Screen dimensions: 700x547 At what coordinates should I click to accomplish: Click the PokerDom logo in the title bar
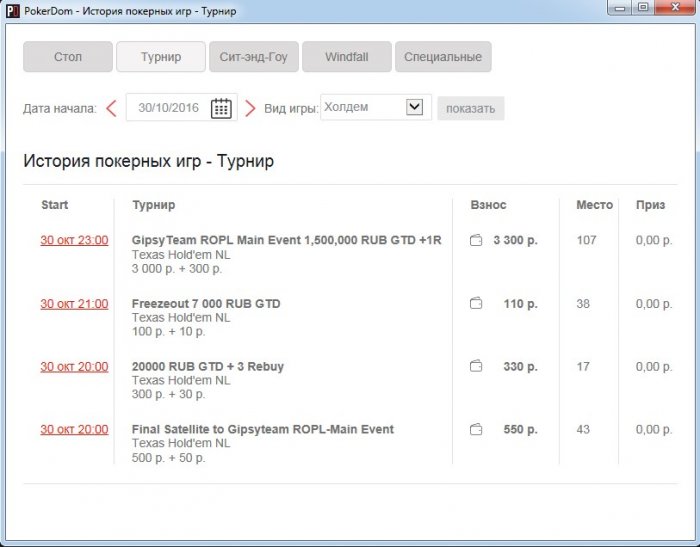click(x=13, y=11)
